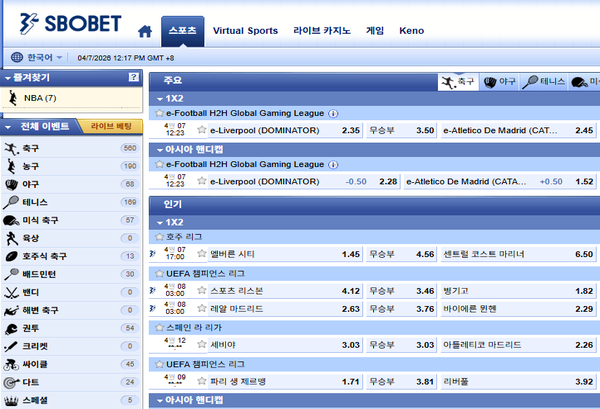Switch to Virtual Sports tab
Image resolution: width=600 pixels, height=409 pixels.
tap(245, 31)
